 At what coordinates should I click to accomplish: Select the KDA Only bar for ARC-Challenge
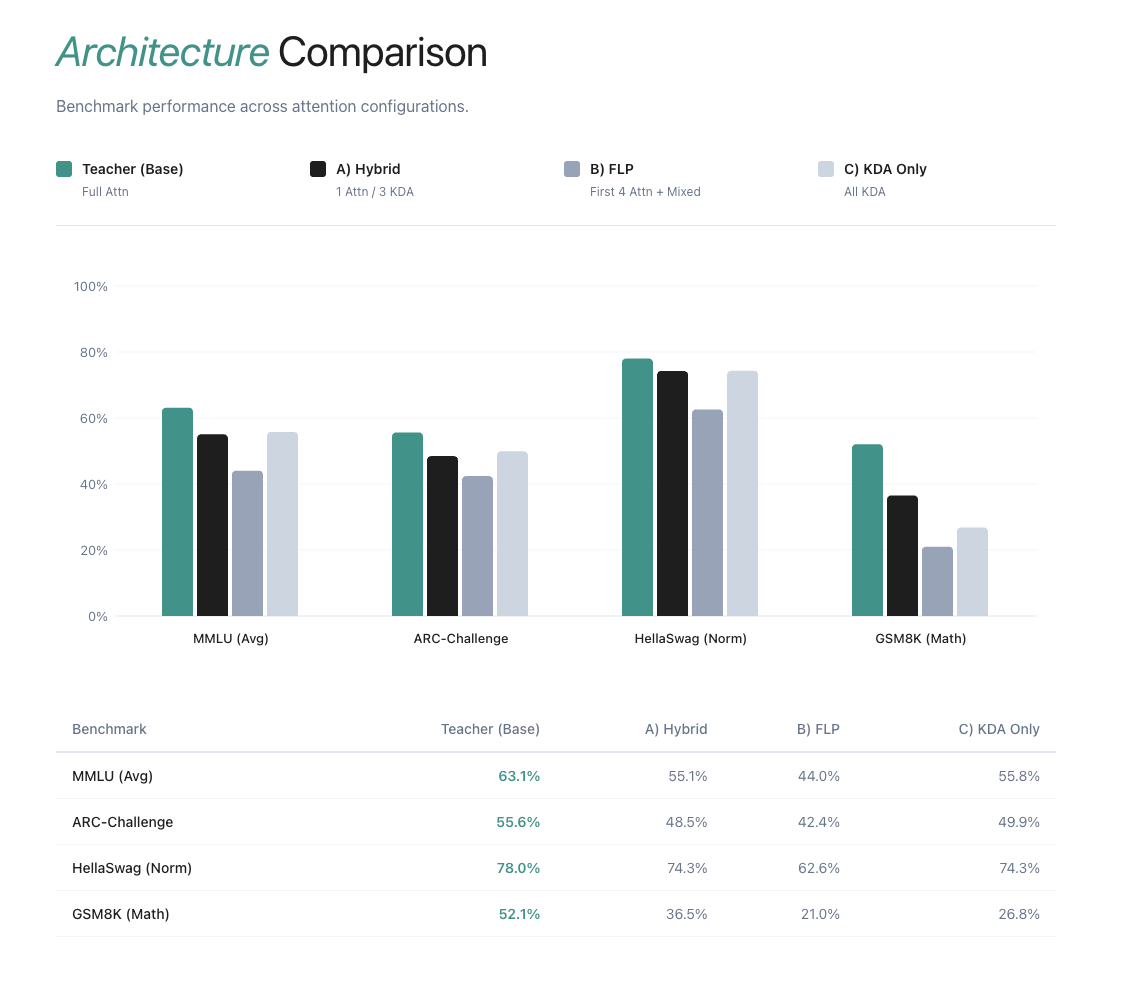pyautogui.click(x=512, y=534)
